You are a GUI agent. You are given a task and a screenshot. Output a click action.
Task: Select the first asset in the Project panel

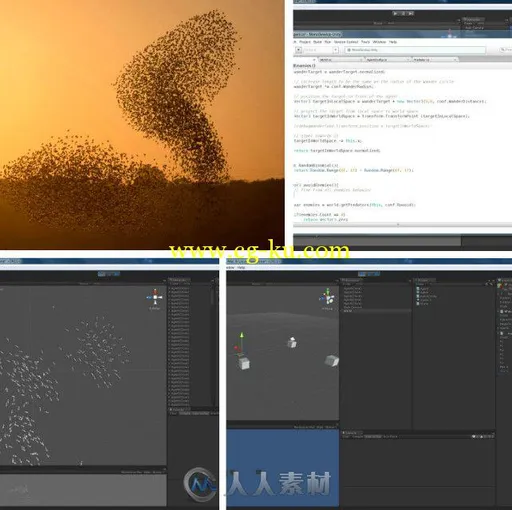point(422,288)
